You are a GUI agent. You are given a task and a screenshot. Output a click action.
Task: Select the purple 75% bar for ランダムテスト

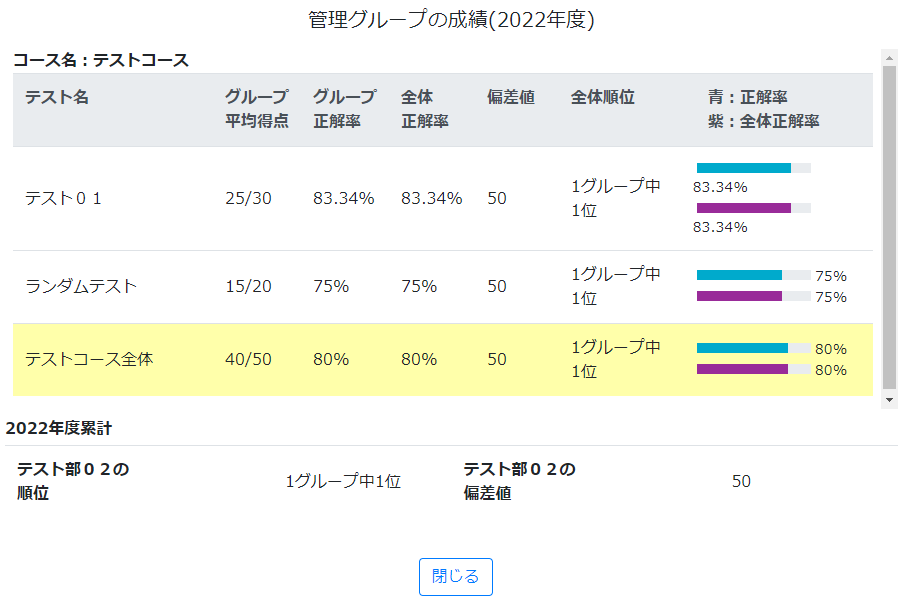739,296
